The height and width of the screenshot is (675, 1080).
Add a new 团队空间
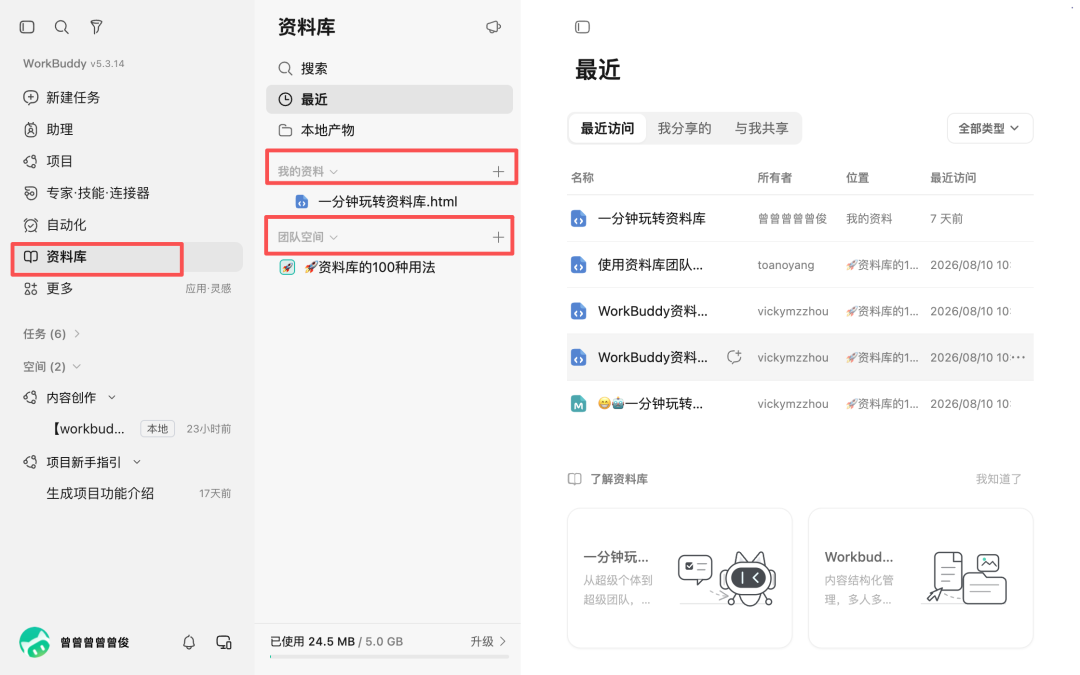[499, 237]
